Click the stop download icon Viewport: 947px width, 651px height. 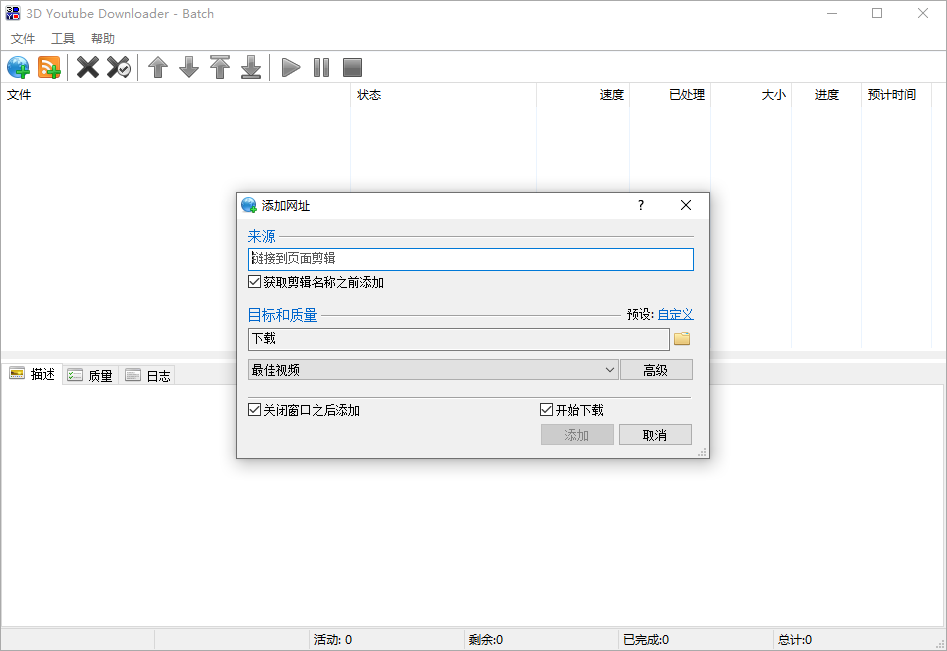coord(352,67)
